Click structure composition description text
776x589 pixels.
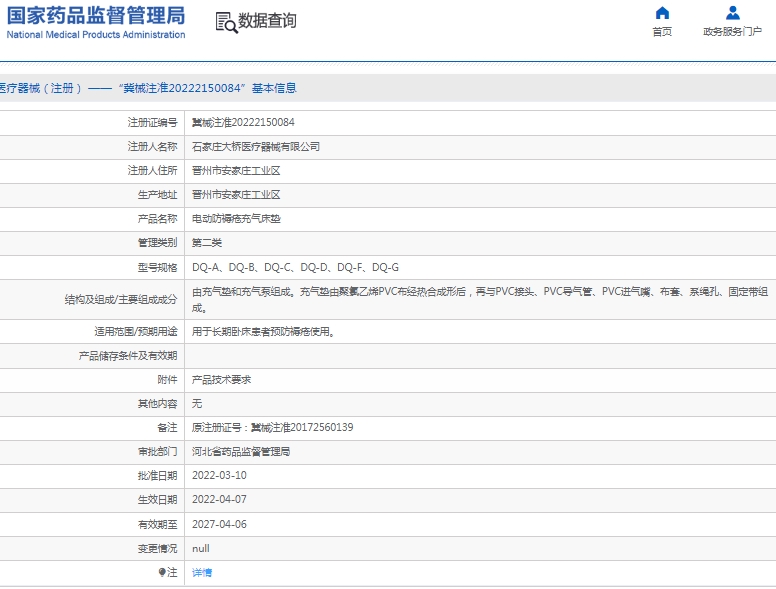[480, 299]
